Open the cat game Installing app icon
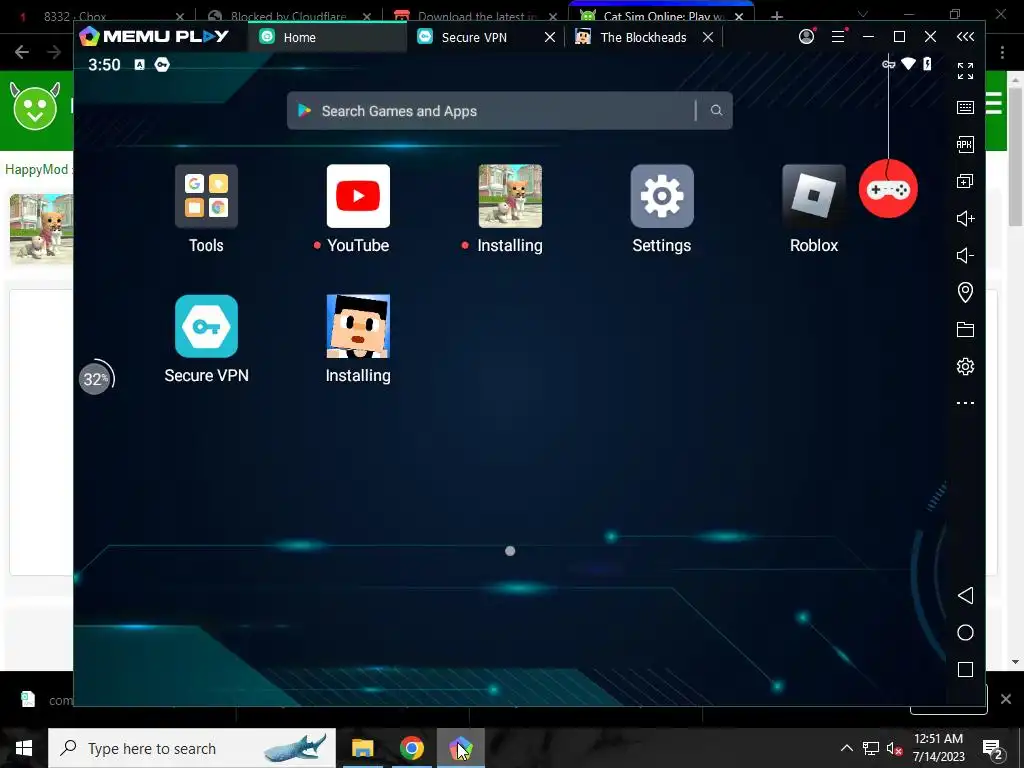1024x768 pixels. (510, 196)
